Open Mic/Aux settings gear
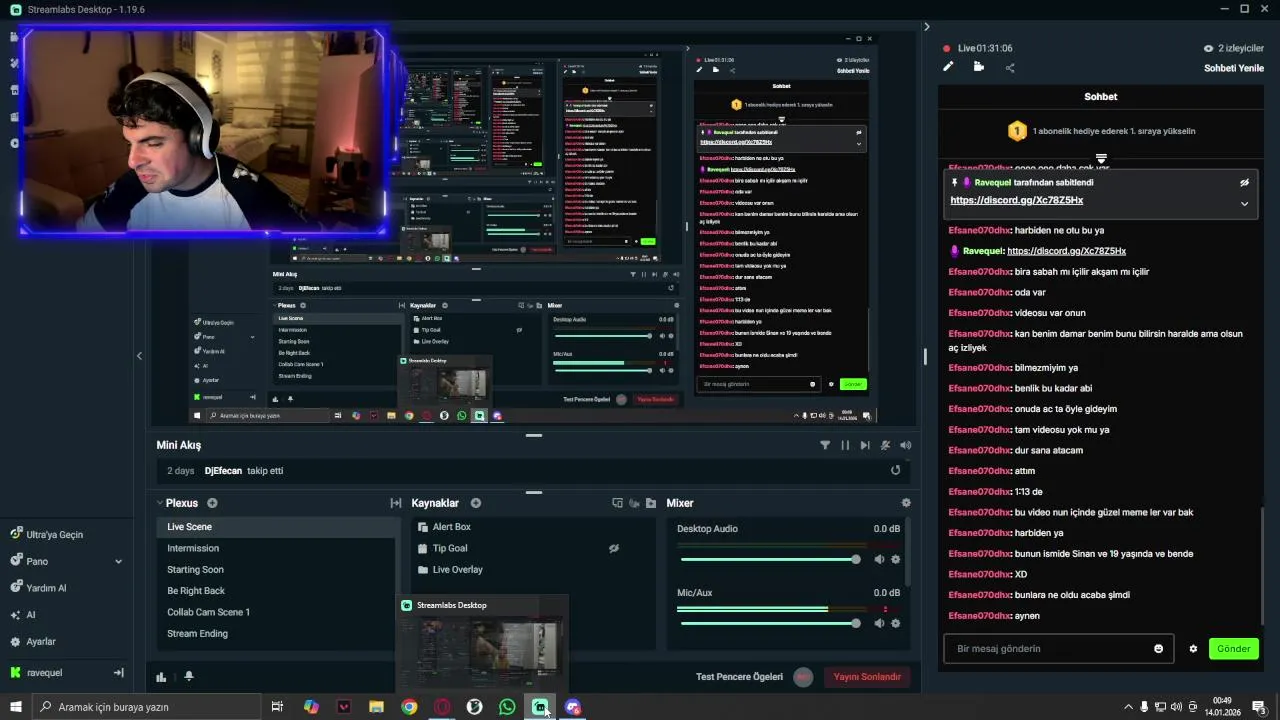The image size is (1280, 720). [896, 623]
